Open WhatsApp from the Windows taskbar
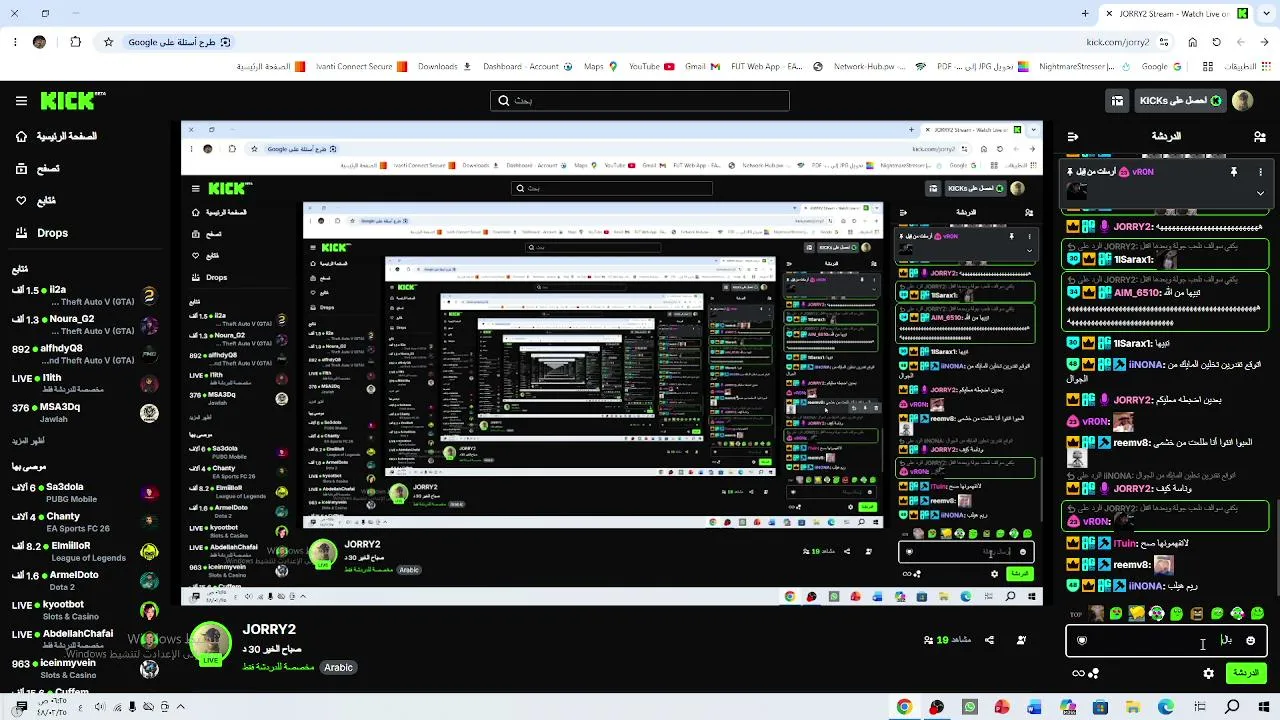This screenshot has width=1280, height=720. (x=969, y=707)
